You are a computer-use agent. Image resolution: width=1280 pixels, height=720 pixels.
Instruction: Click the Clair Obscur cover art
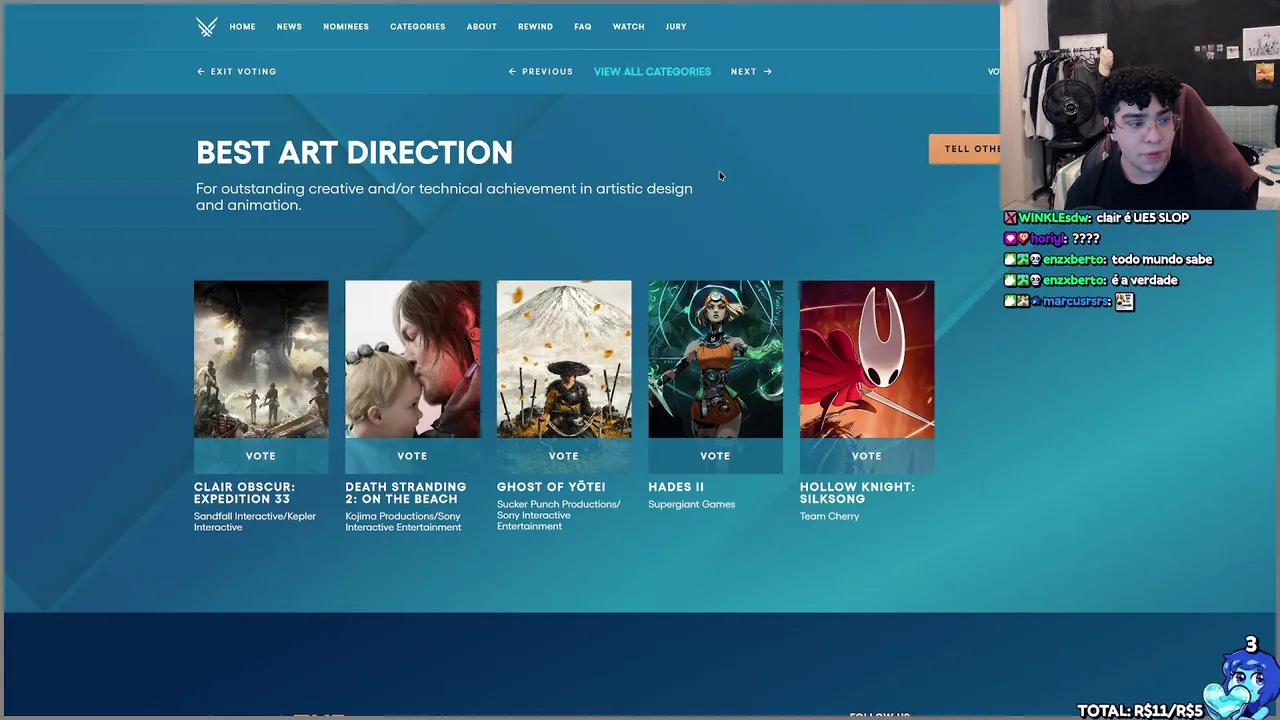[261, 359]
